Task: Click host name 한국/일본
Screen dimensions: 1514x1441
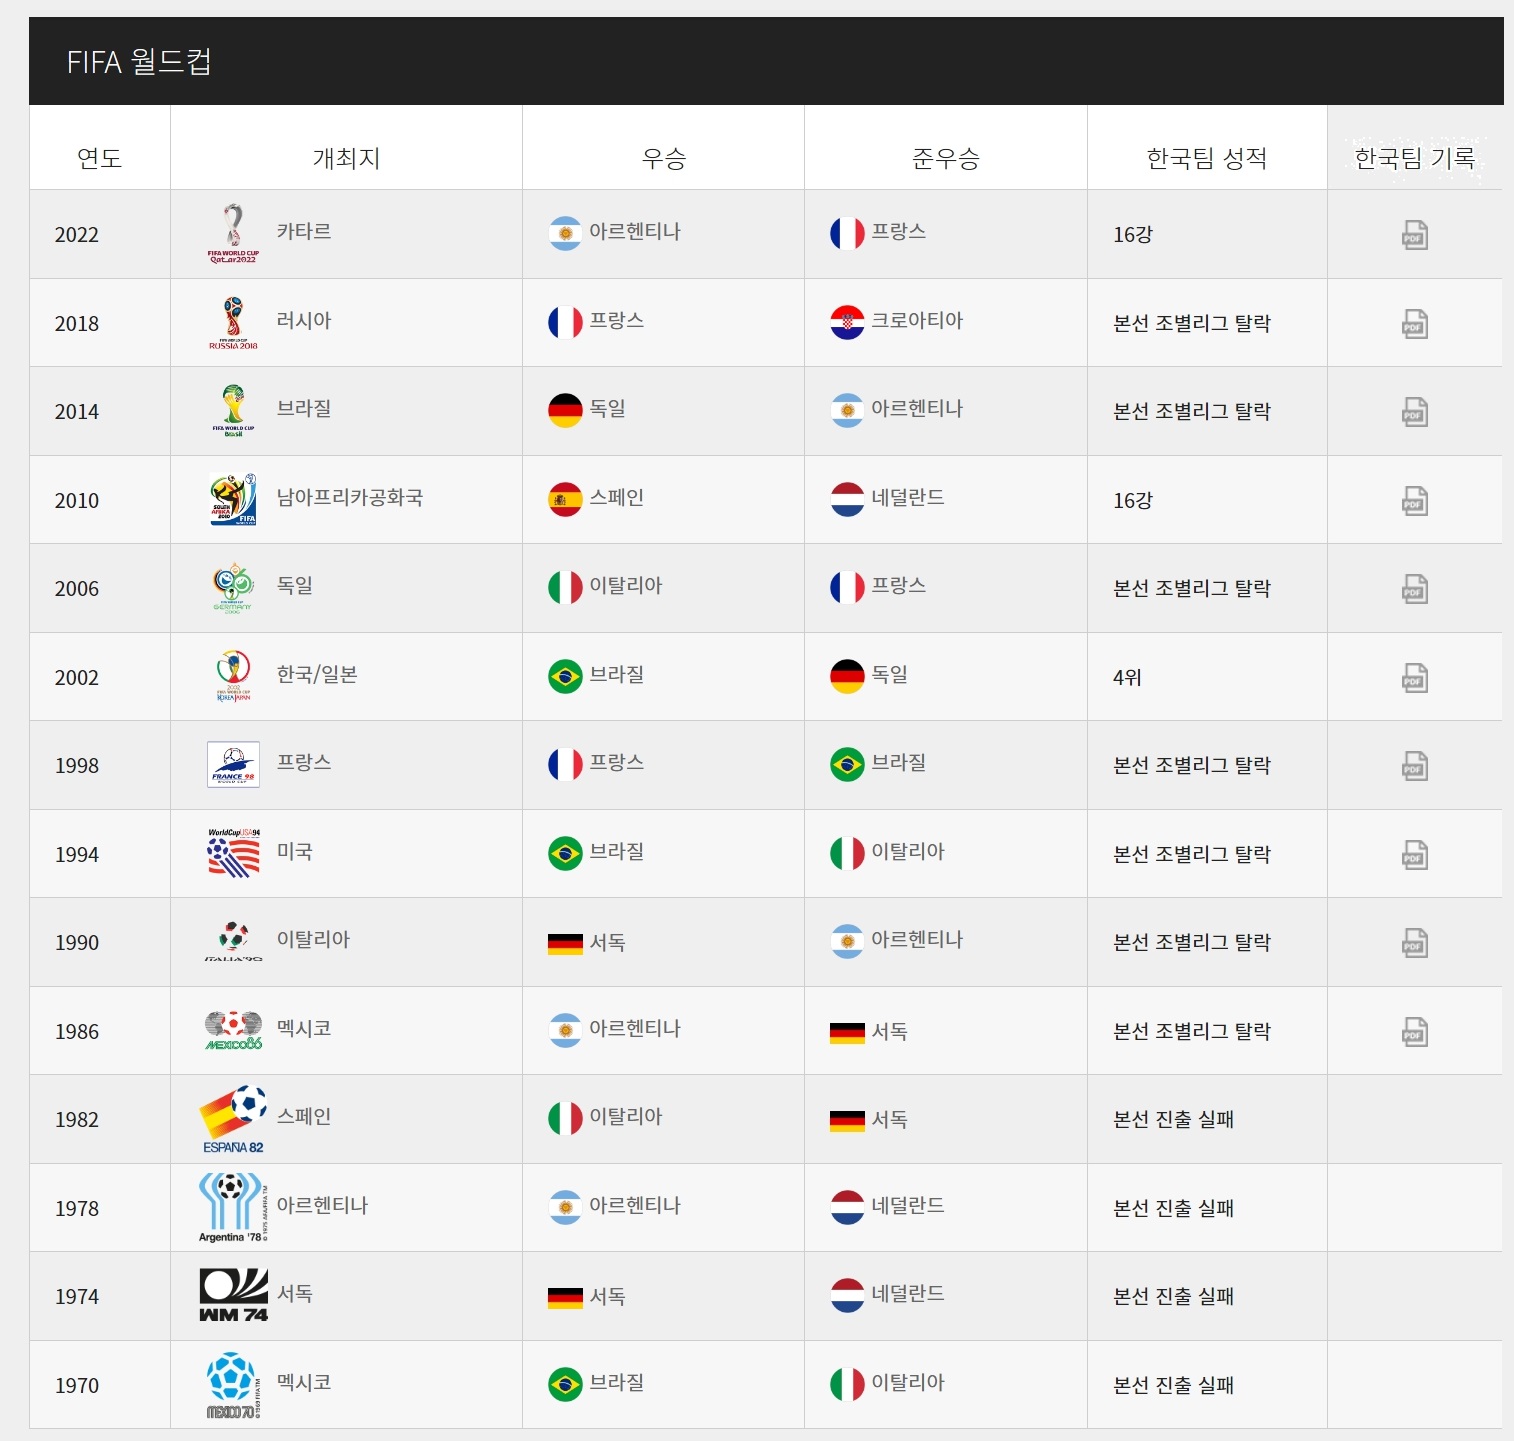Action: tap(317, 675)
